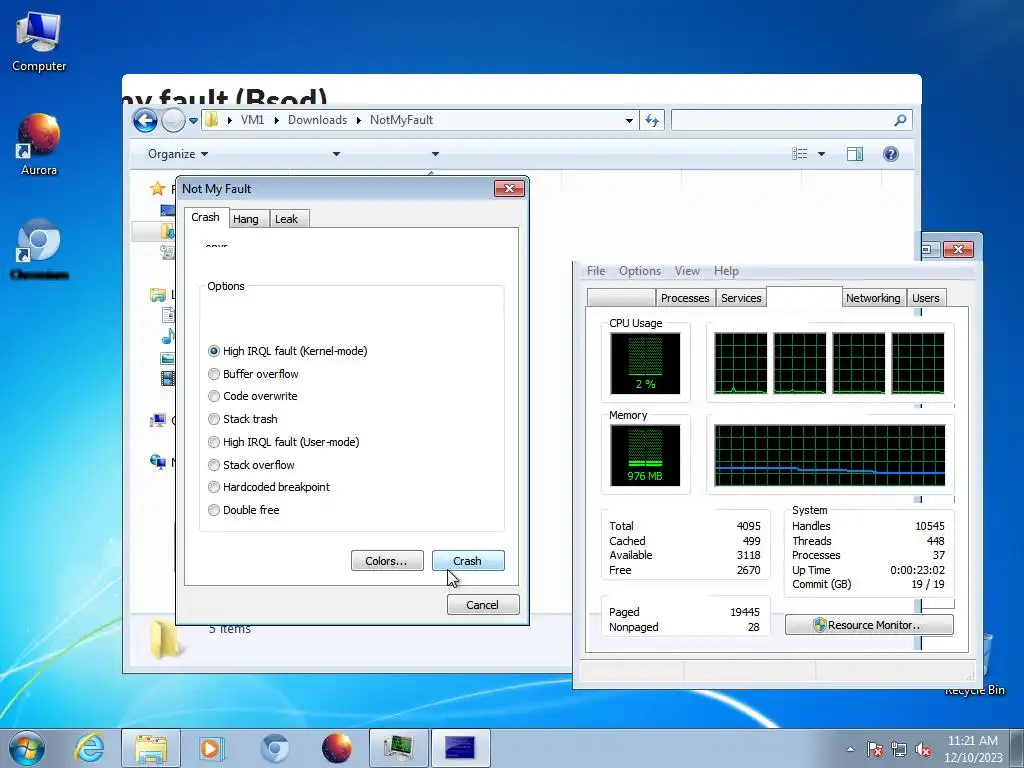This screenshot has height=768, width=1024.
Task: Select High IRQL fault (Kernel-mode) option
Action: tap(287, 351)
